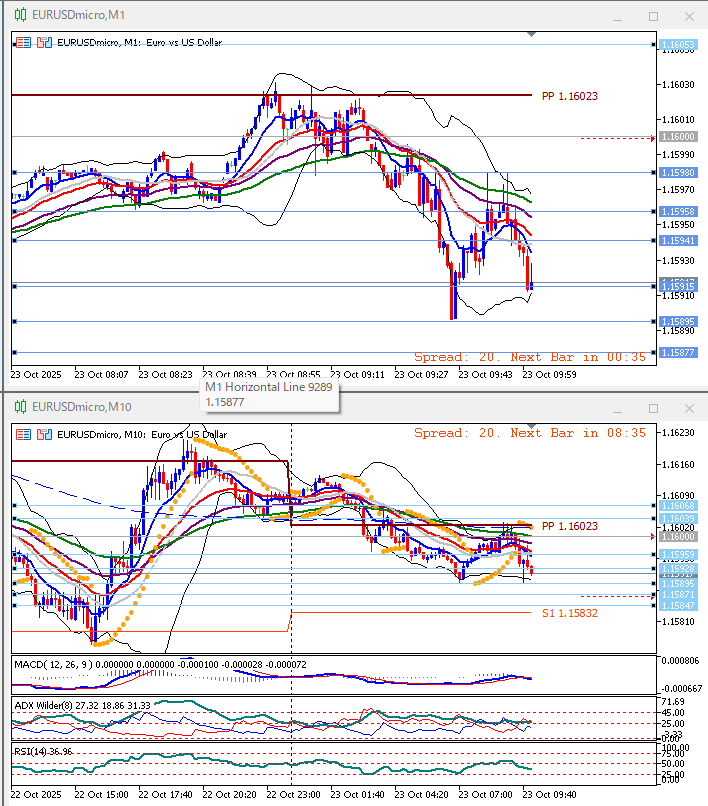Select the S1 1.15832 support label on M10 chart
Image resolution: width=708 pixels, height=806 pixels.
click(570, 613)
